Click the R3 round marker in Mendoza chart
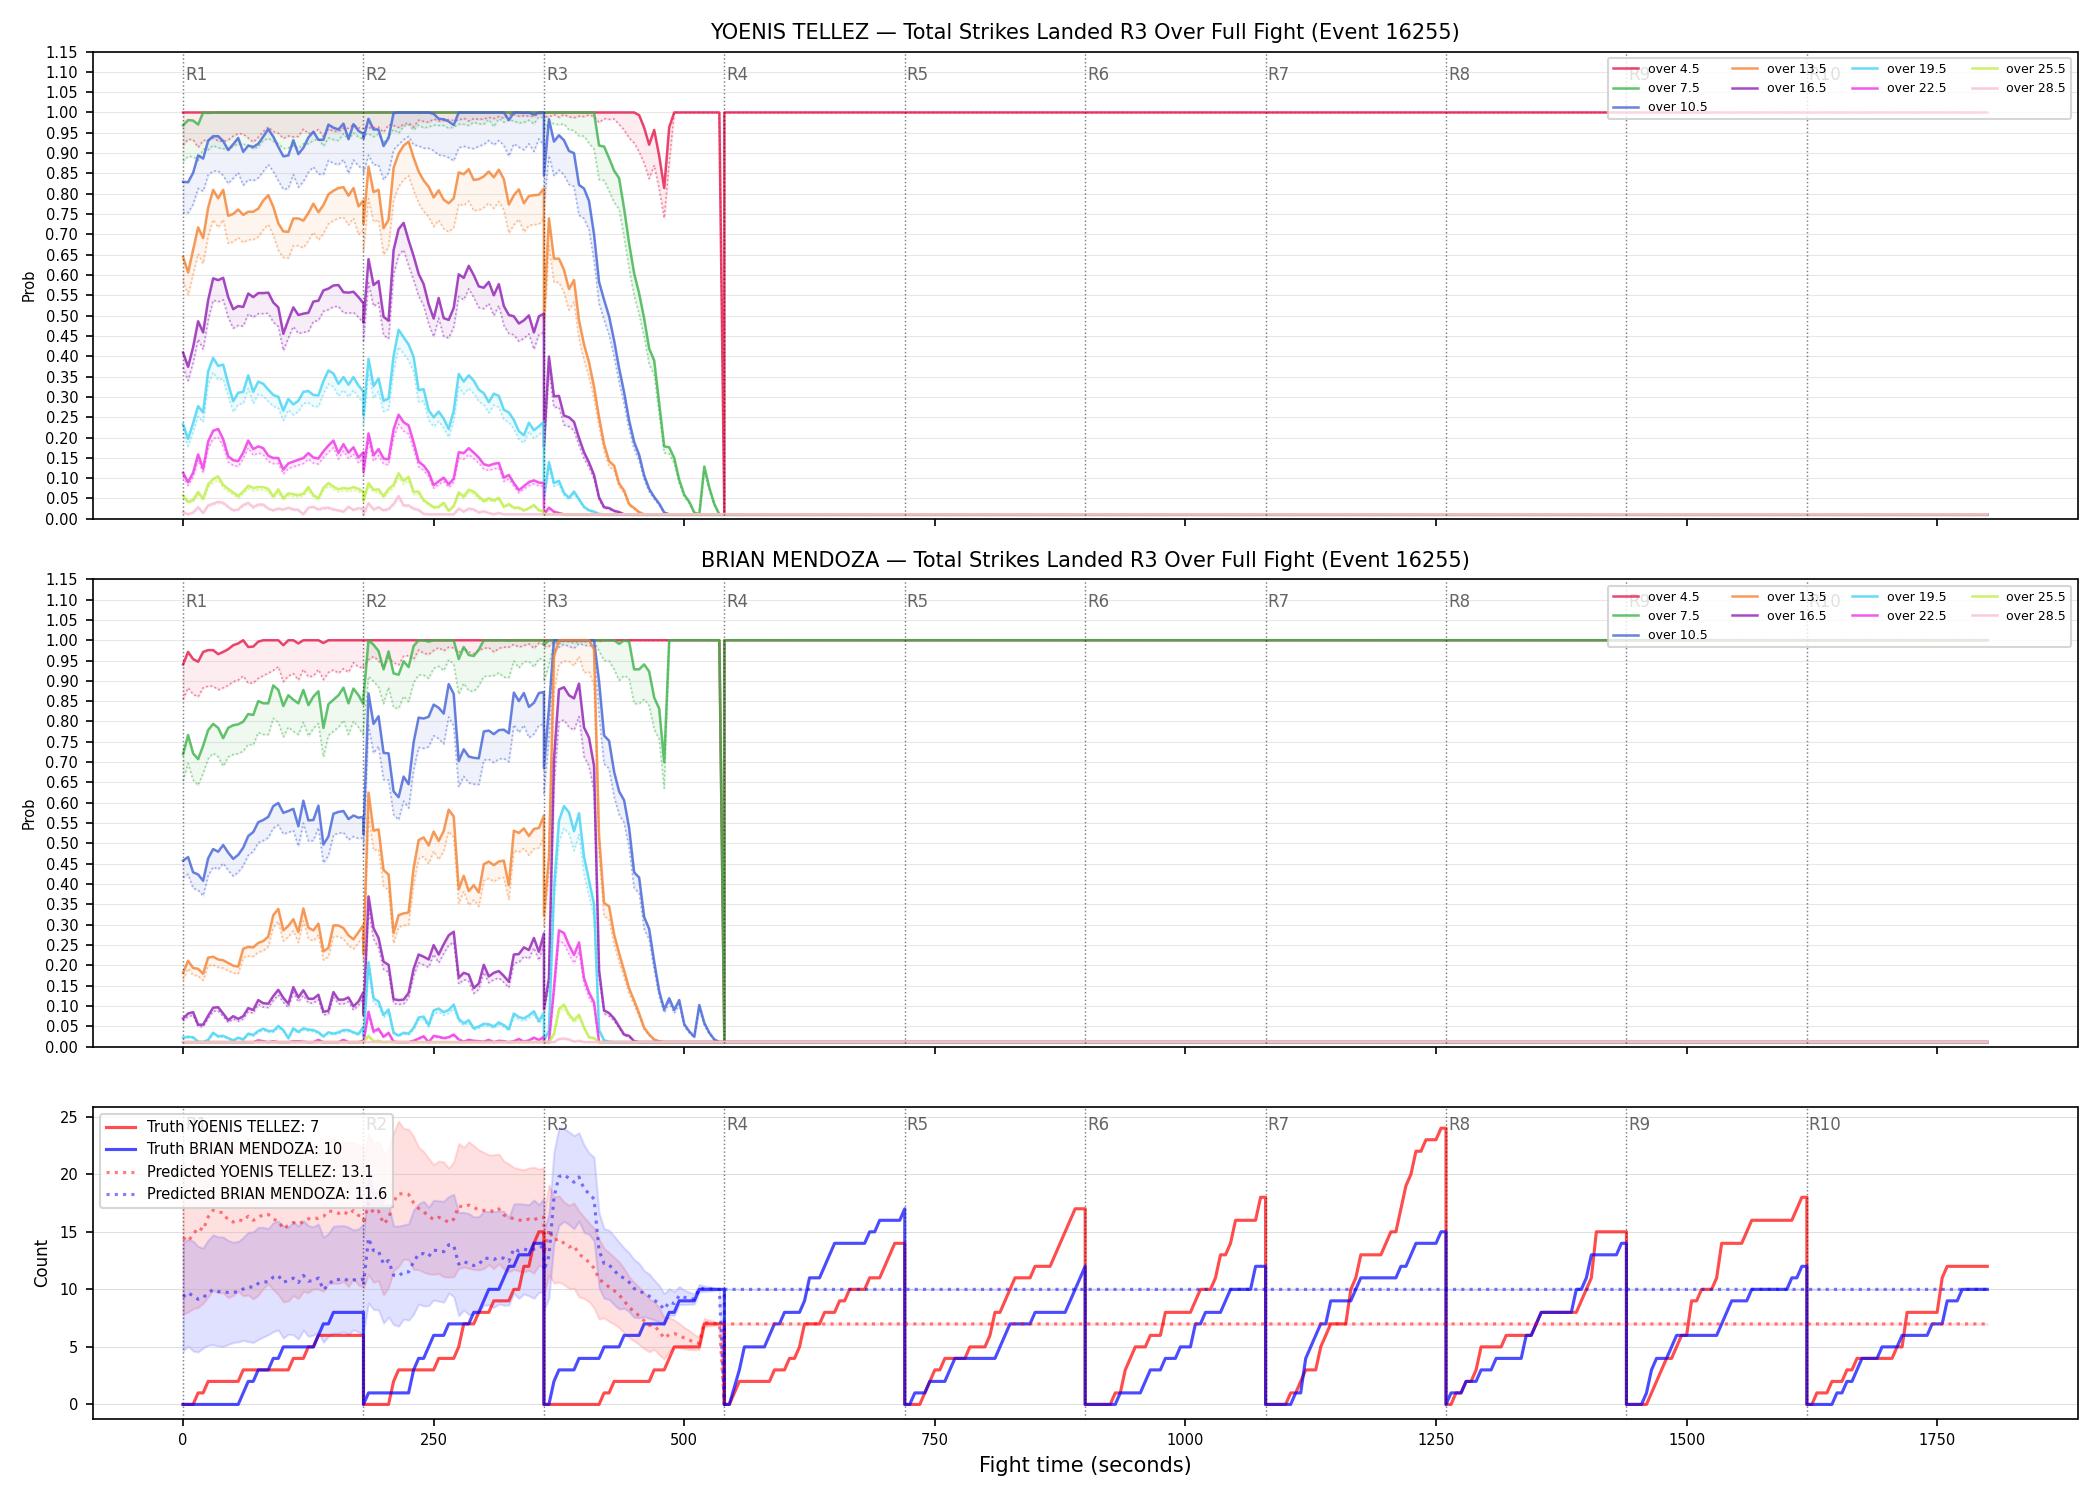 coord(557,601)
